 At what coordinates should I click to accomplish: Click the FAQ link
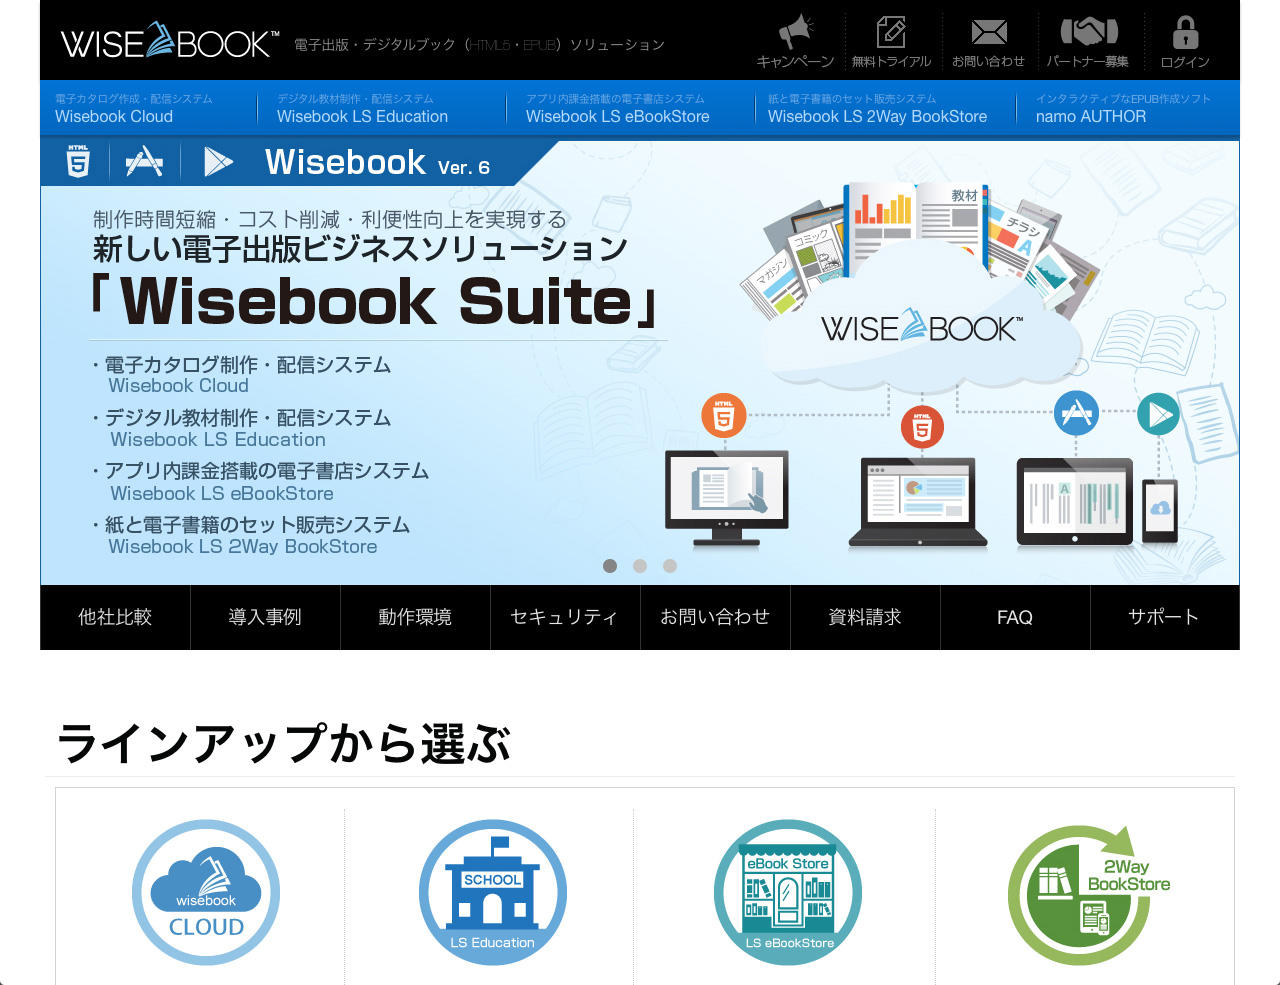pos(1015,617)
